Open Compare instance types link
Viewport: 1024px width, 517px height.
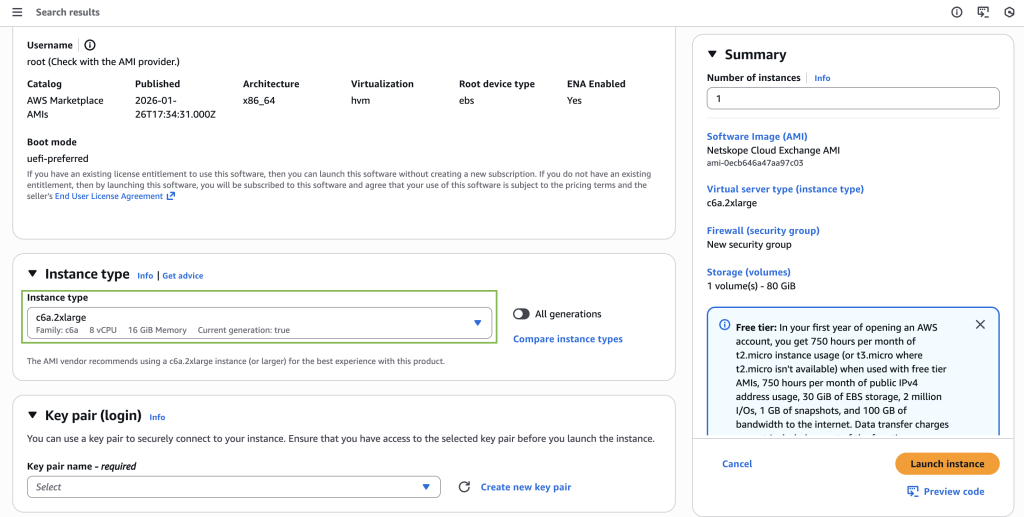click(x=568, y=339)
